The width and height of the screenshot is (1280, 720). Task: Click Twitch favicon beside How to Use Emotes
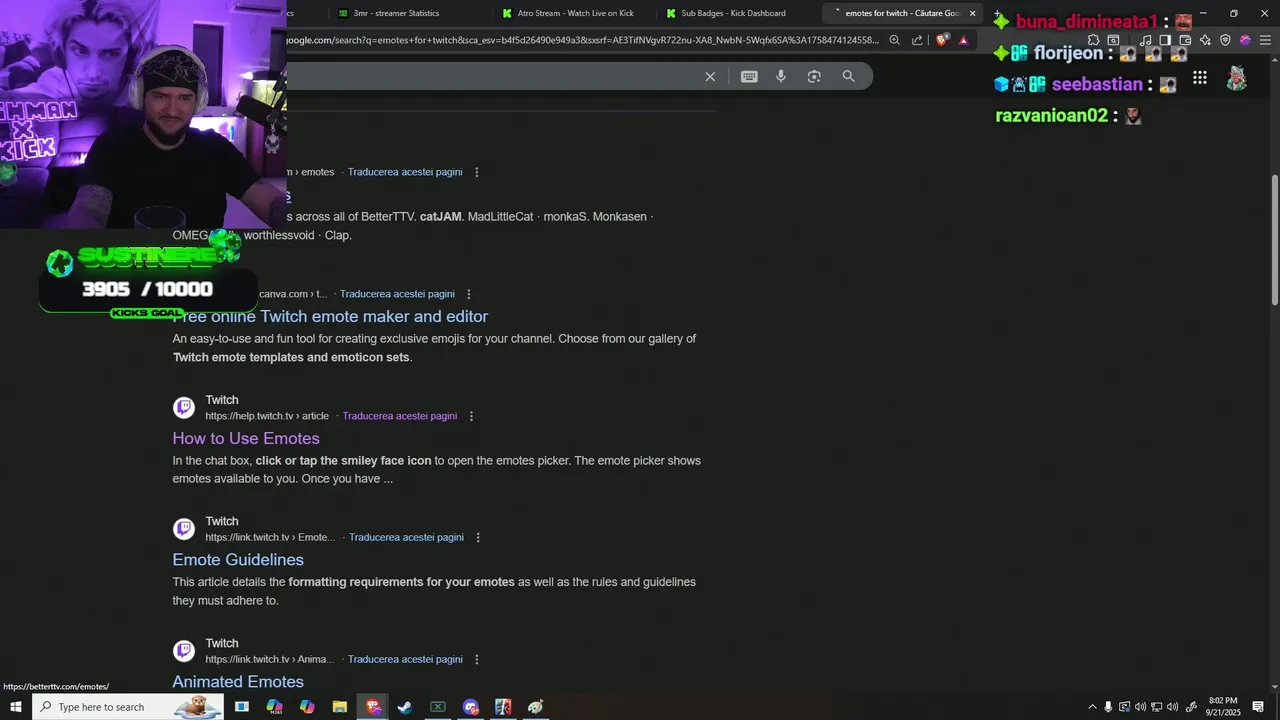point(184,407)
